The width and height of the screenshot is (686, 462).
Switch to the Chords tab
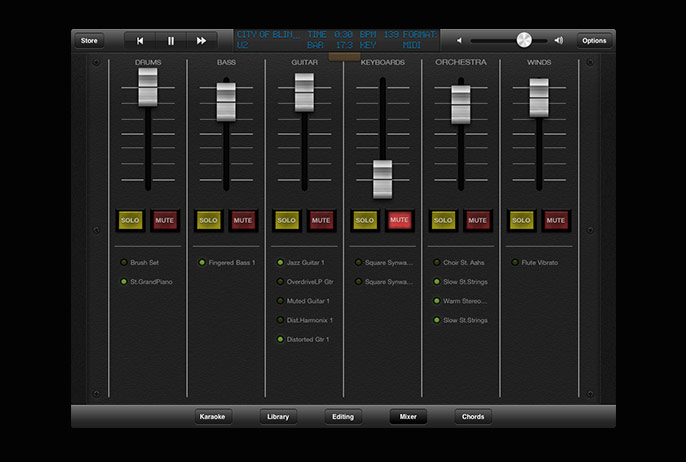coord(473,416)
